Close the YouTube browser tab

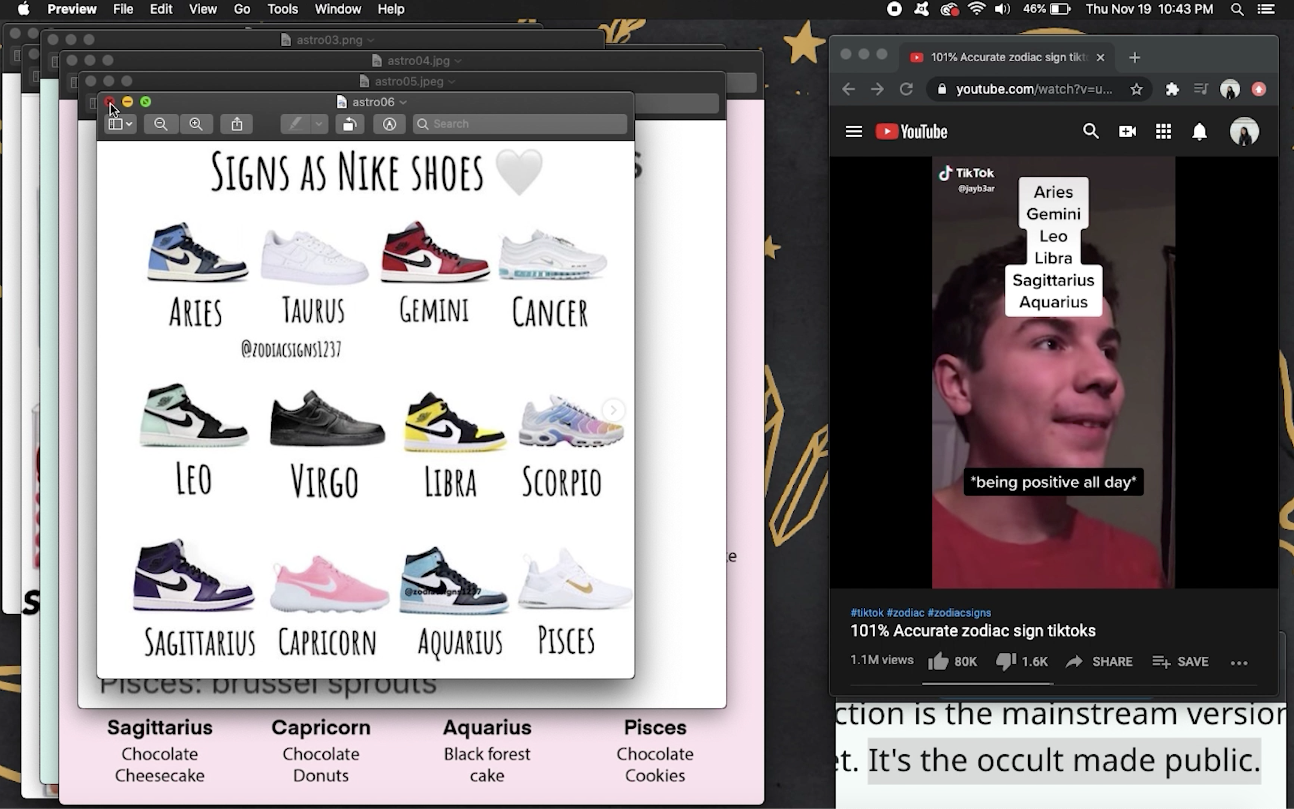[x=1100, y=58]
